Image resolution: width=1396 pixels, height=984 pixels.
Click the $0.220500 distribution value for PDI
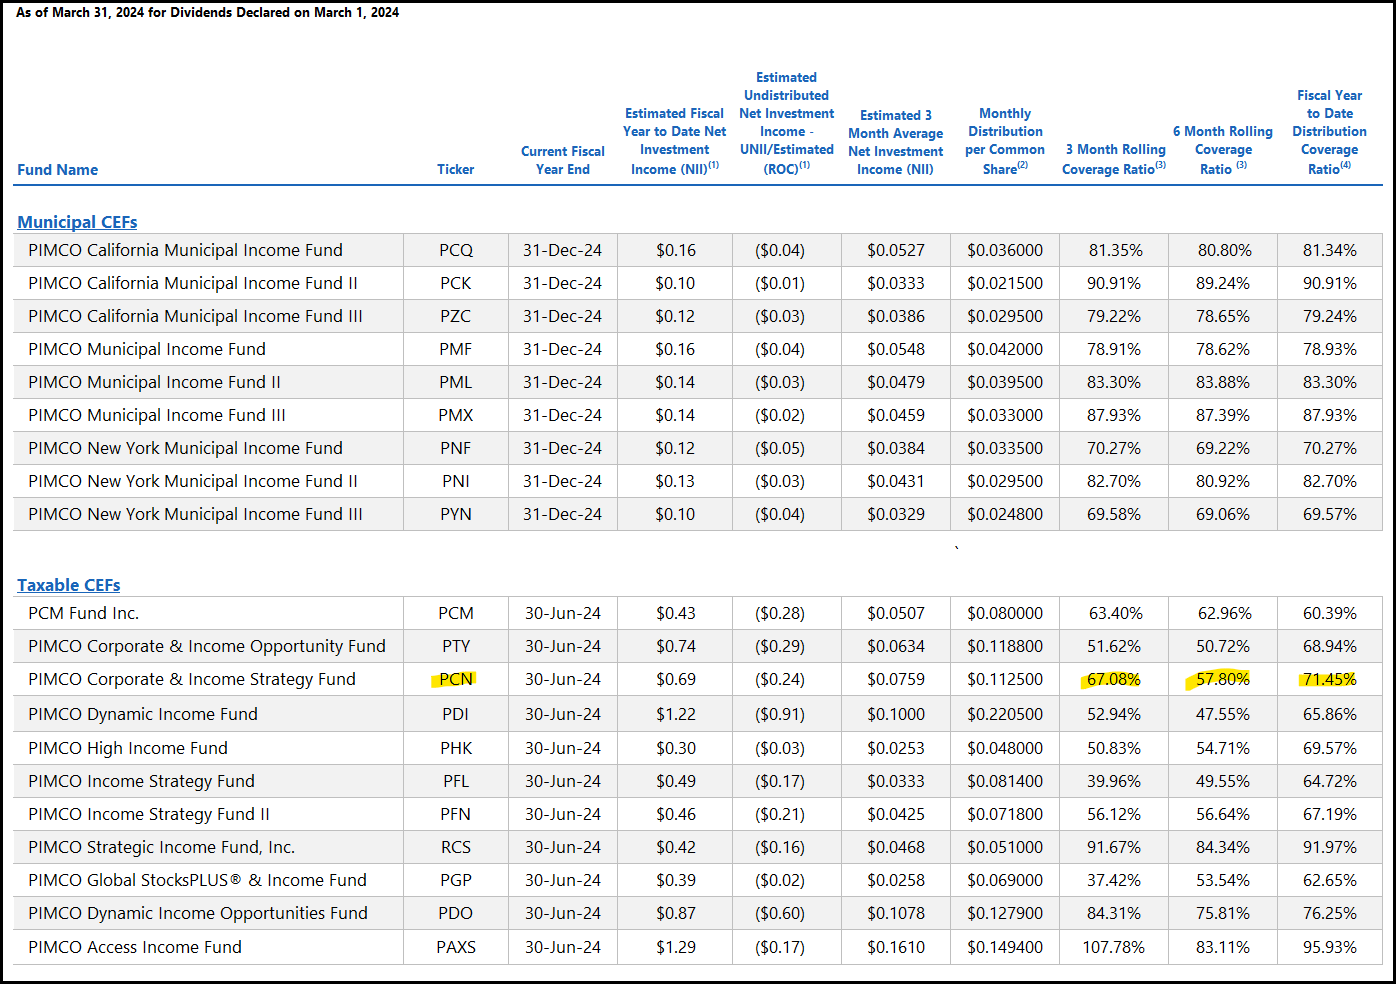coord(1005,714)
